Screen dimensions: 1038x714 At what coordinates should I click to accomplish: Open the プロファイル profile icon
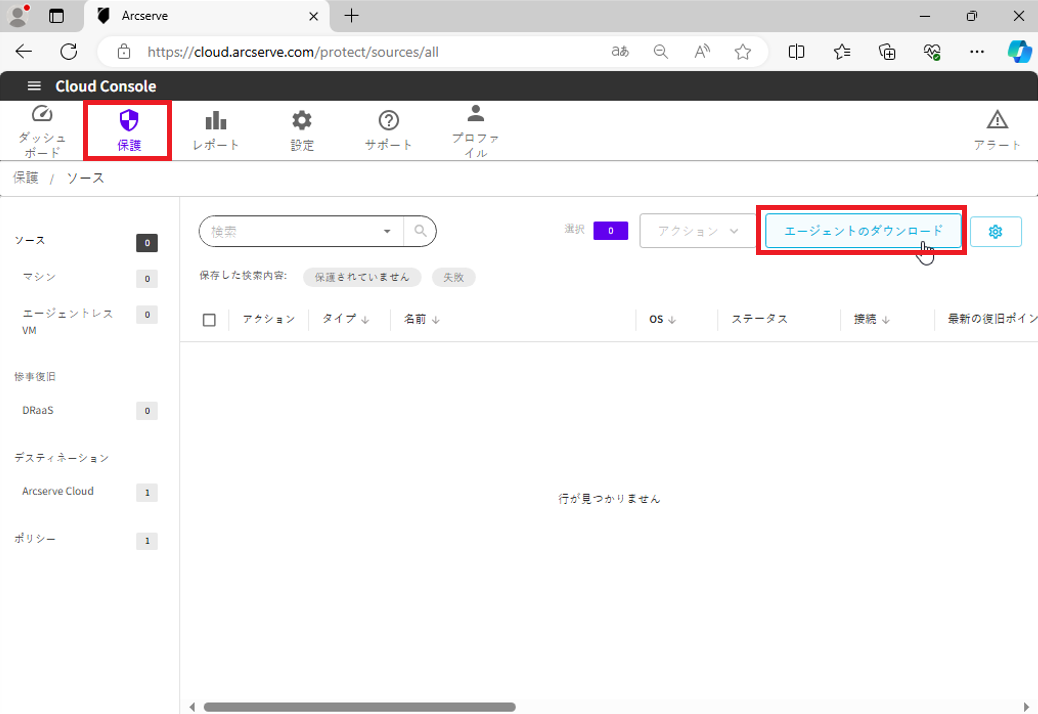(x=476, y=113)
